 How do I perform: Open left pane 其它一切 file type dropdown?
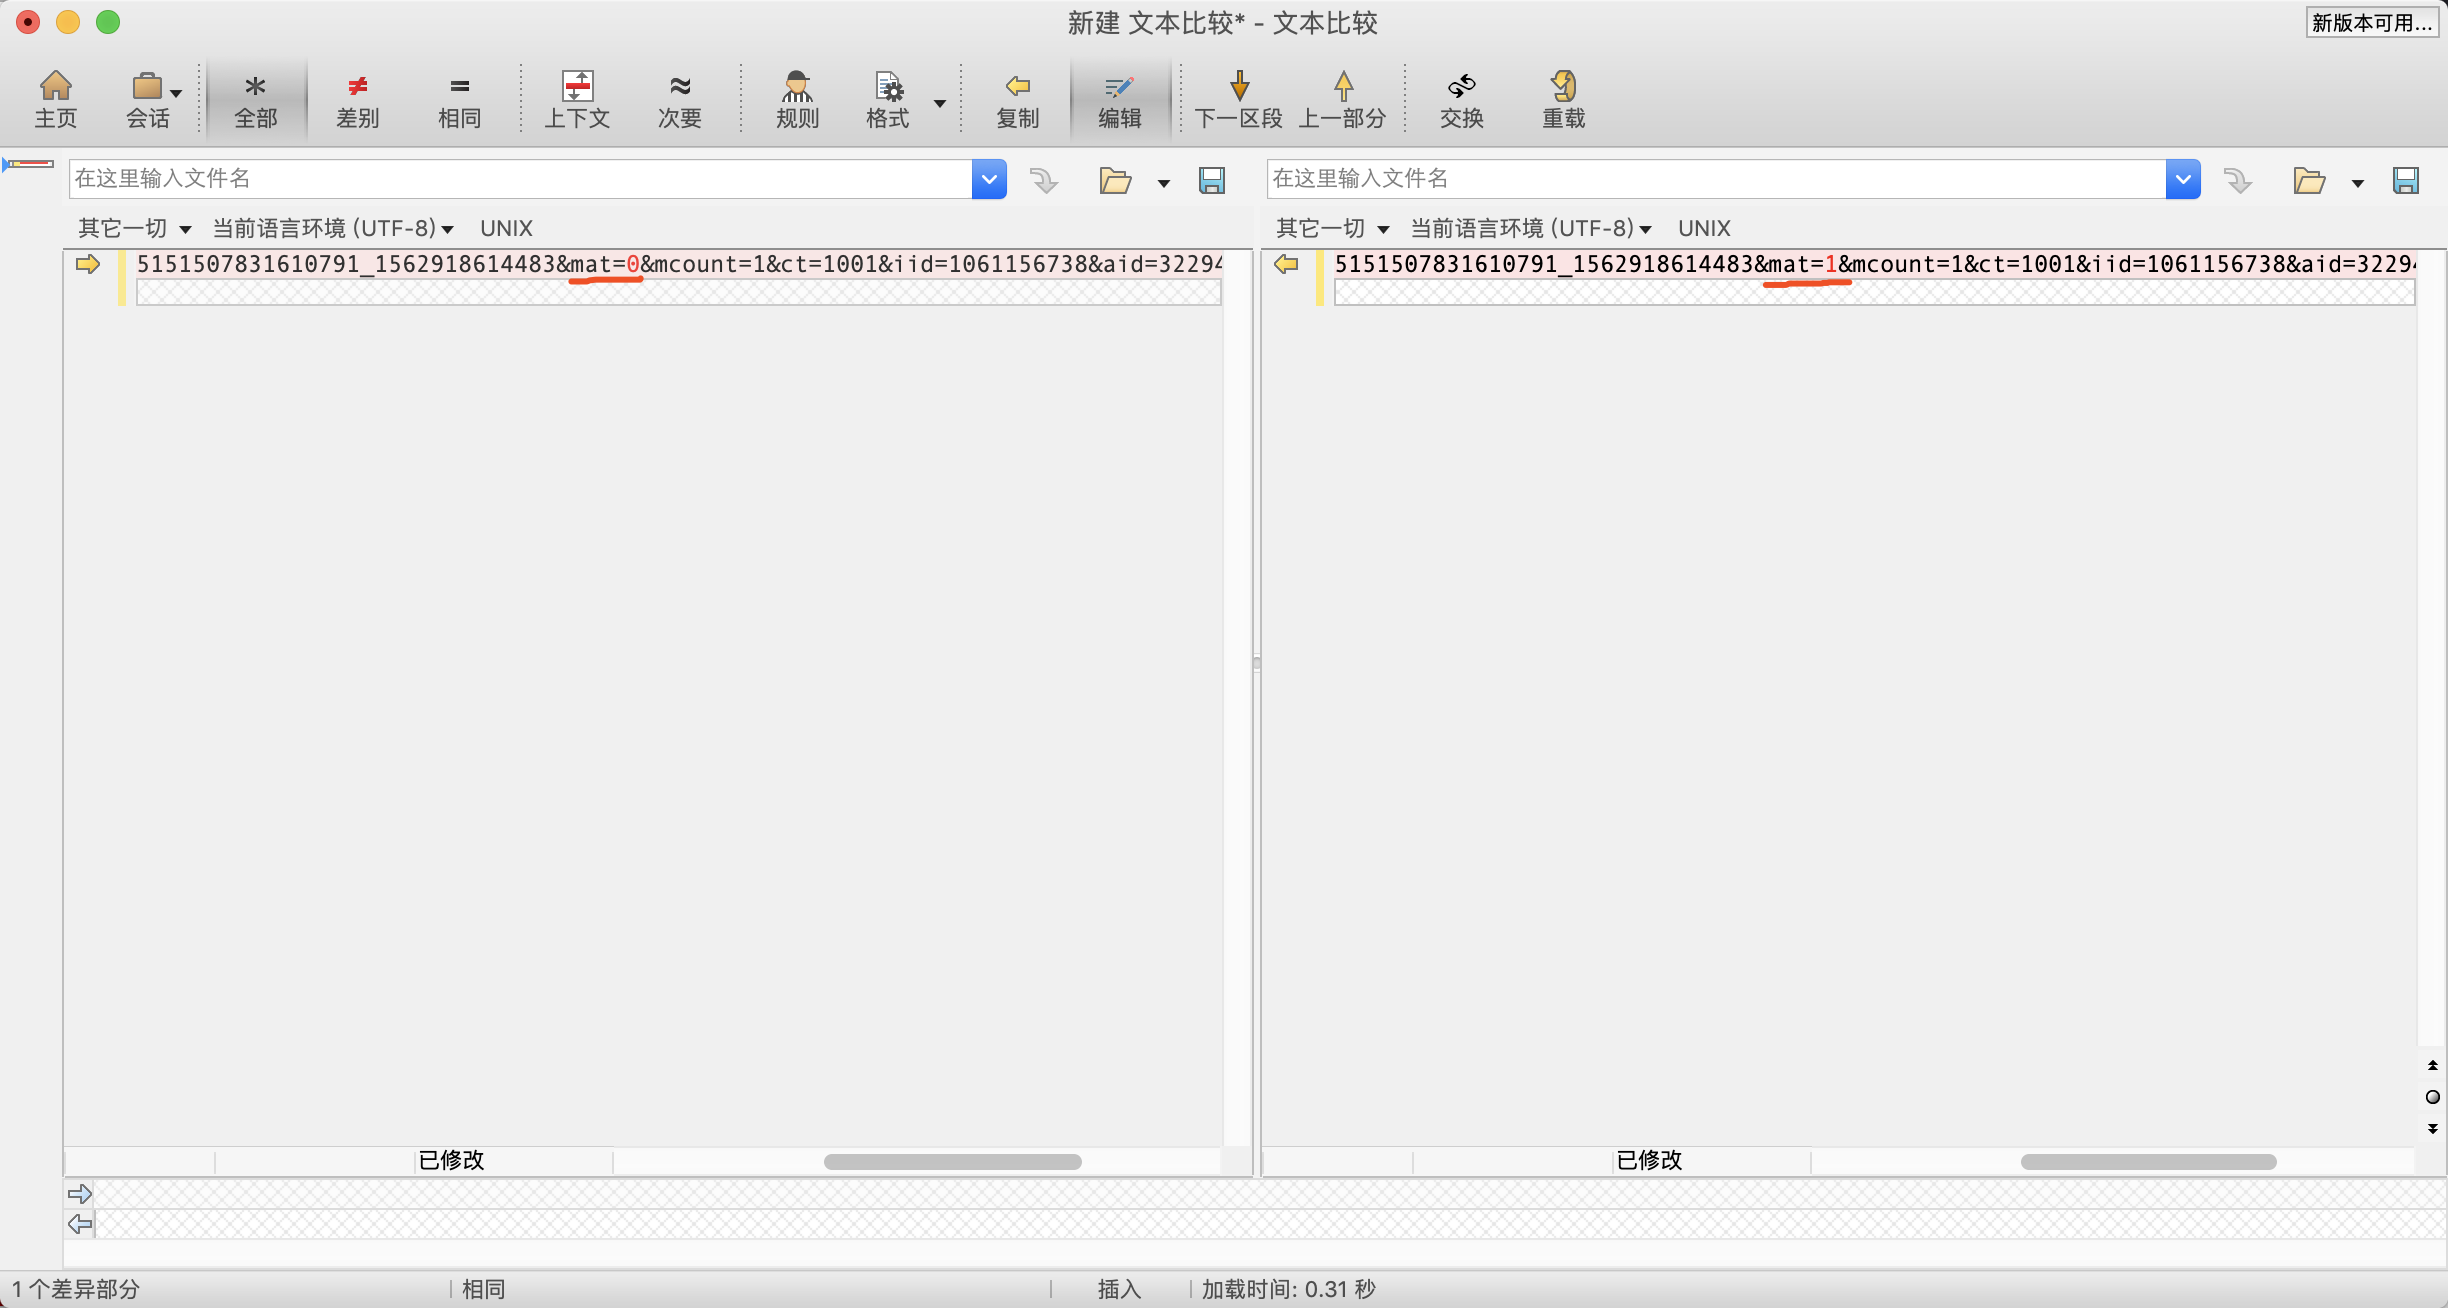click(134, 229)
